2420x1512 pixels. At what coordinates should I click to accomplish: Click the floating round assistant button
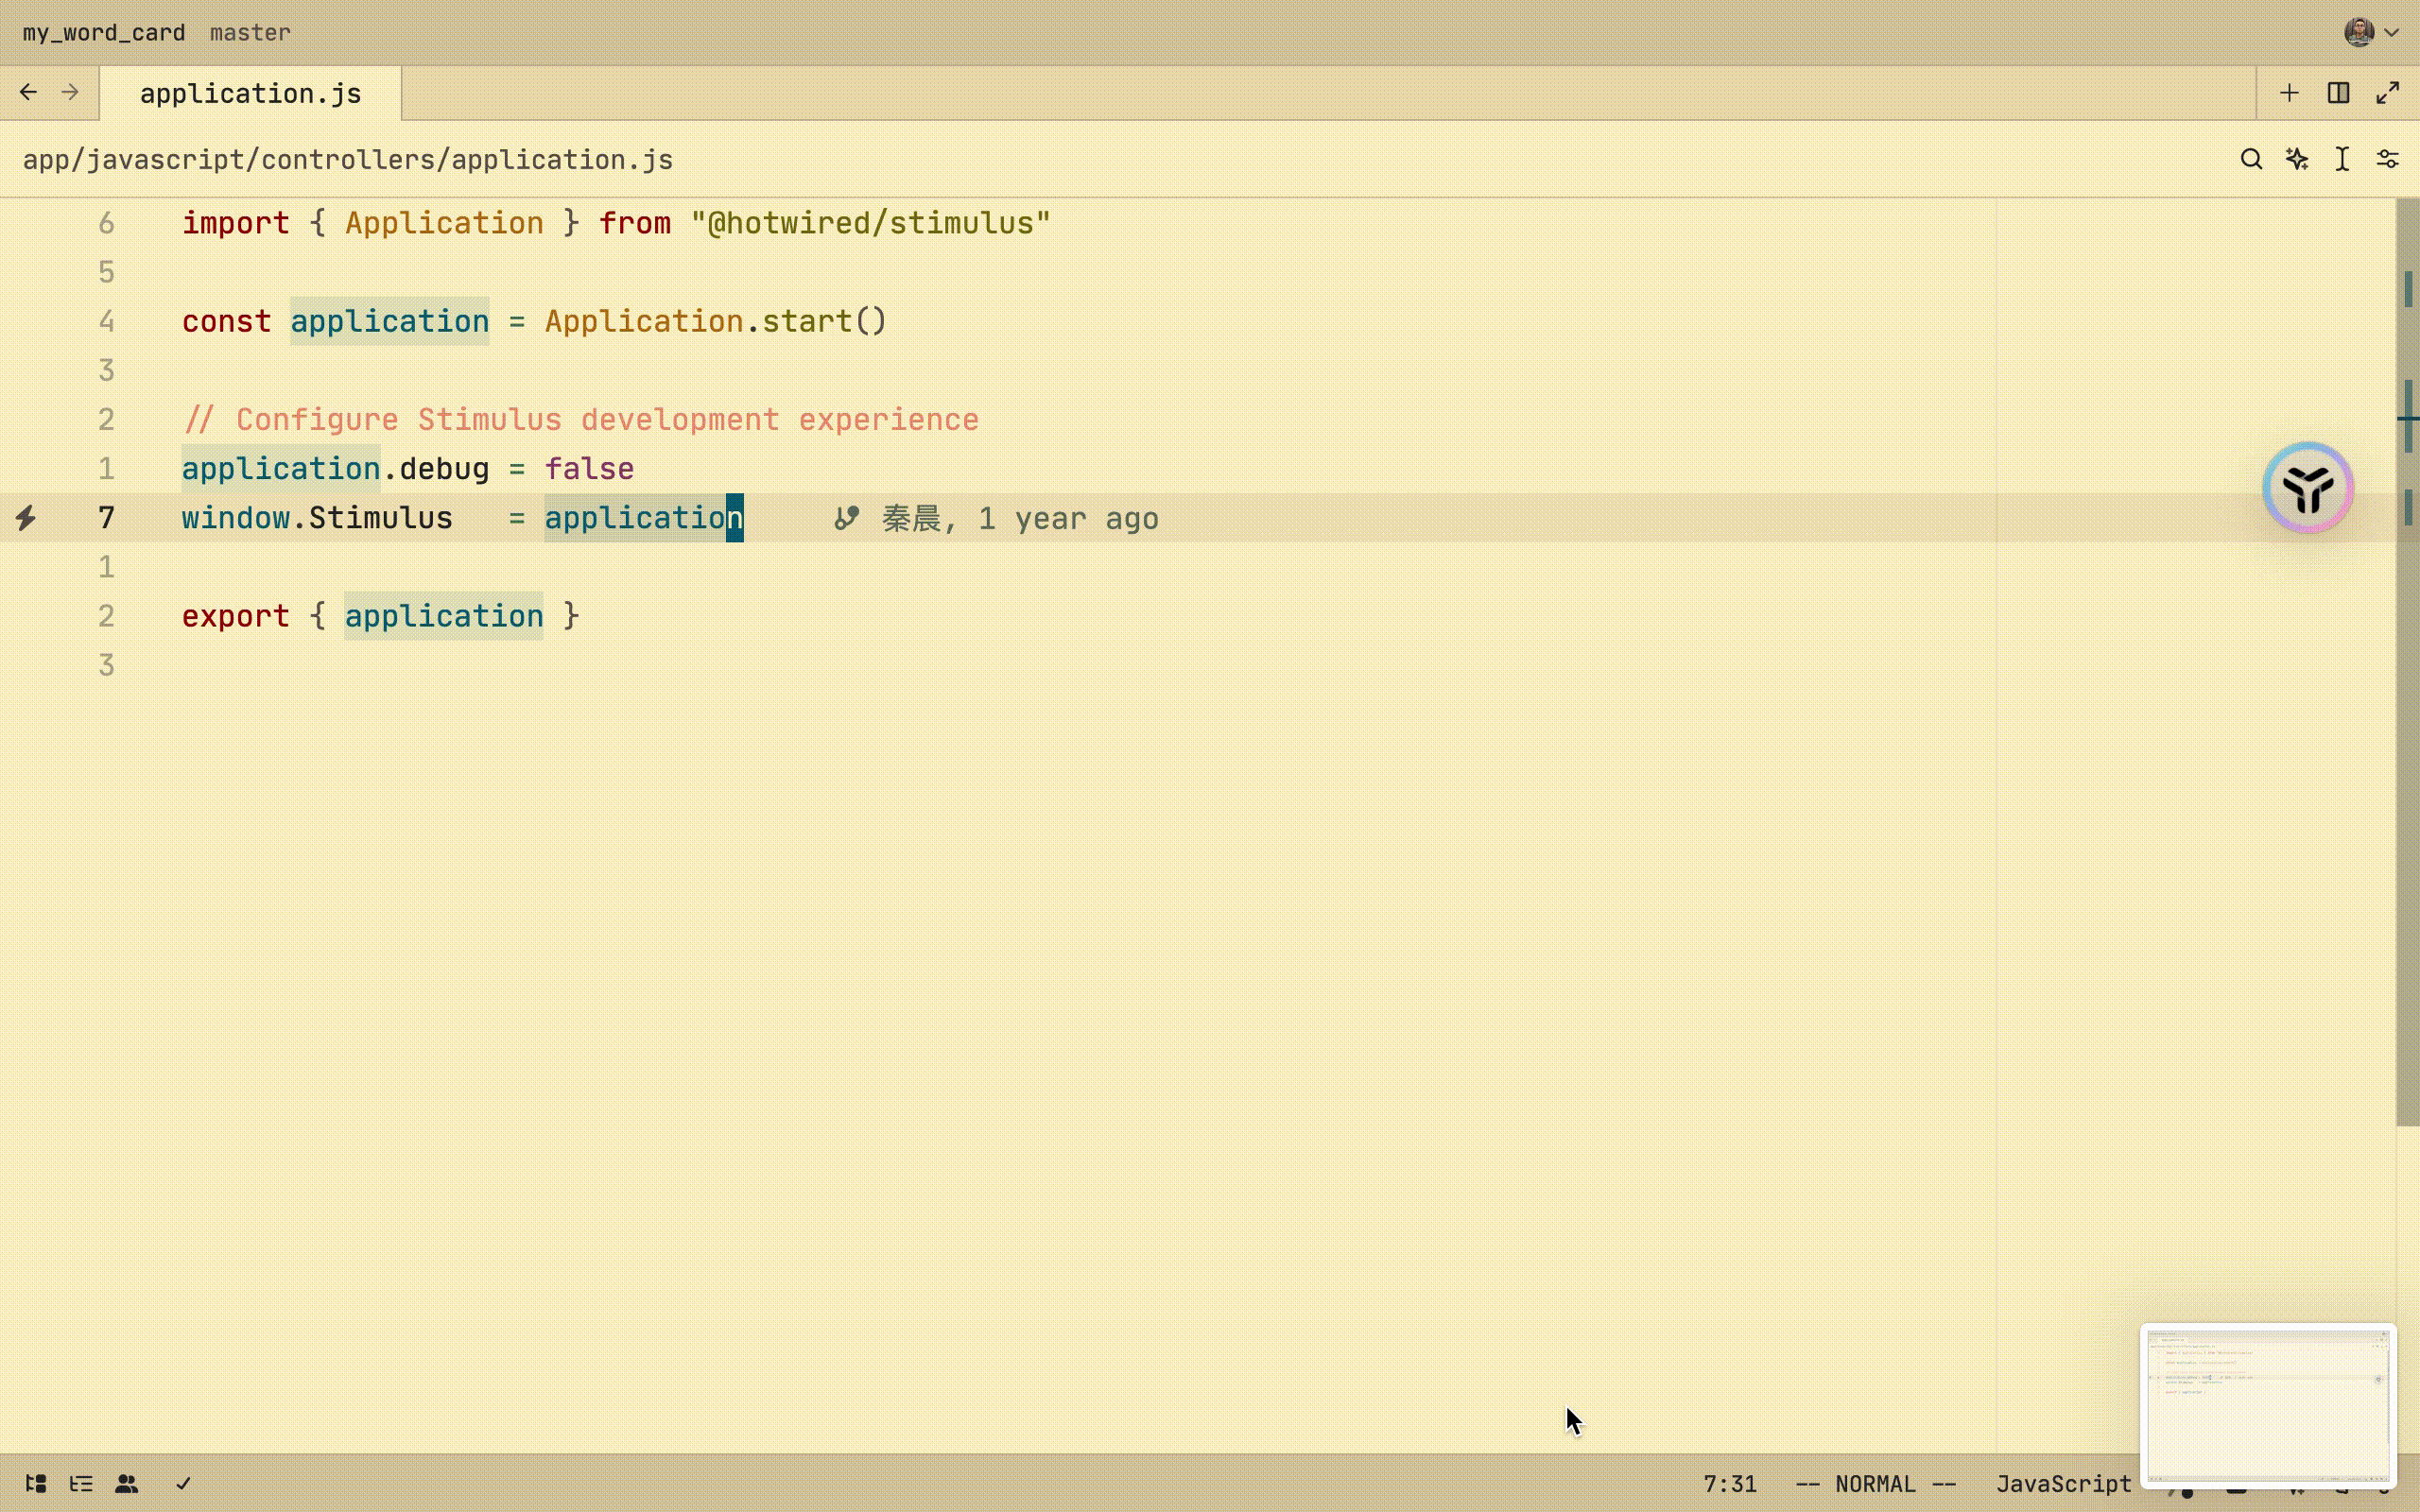(2308, 488)
